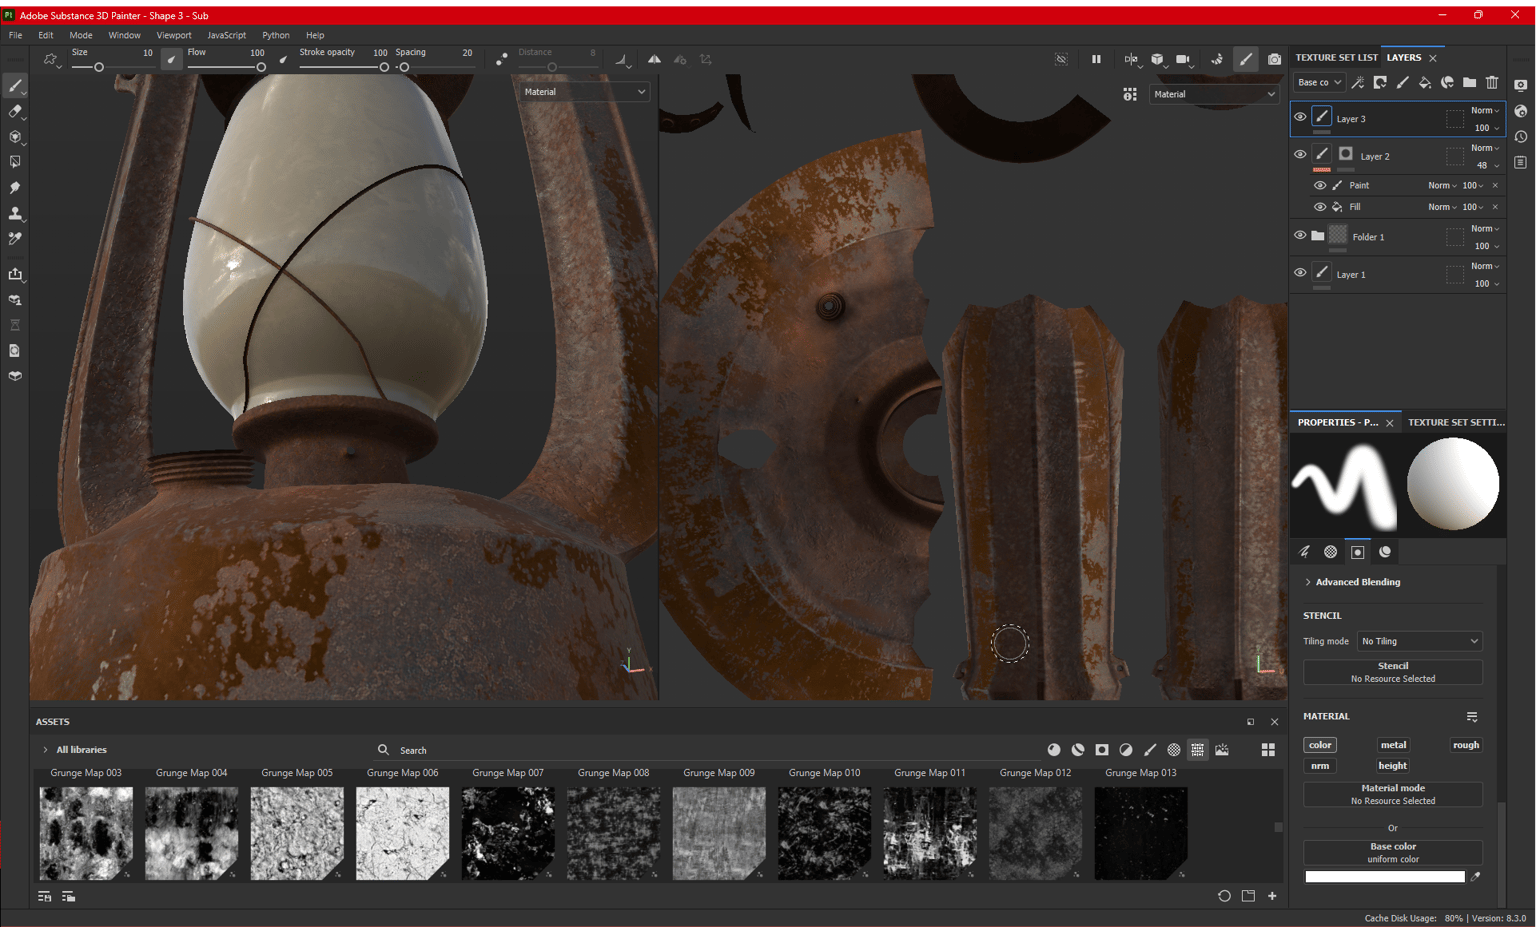Screen dimensions: 1536x927
Task: Pause engine computation with pause icon
Action: [1096, 59]
